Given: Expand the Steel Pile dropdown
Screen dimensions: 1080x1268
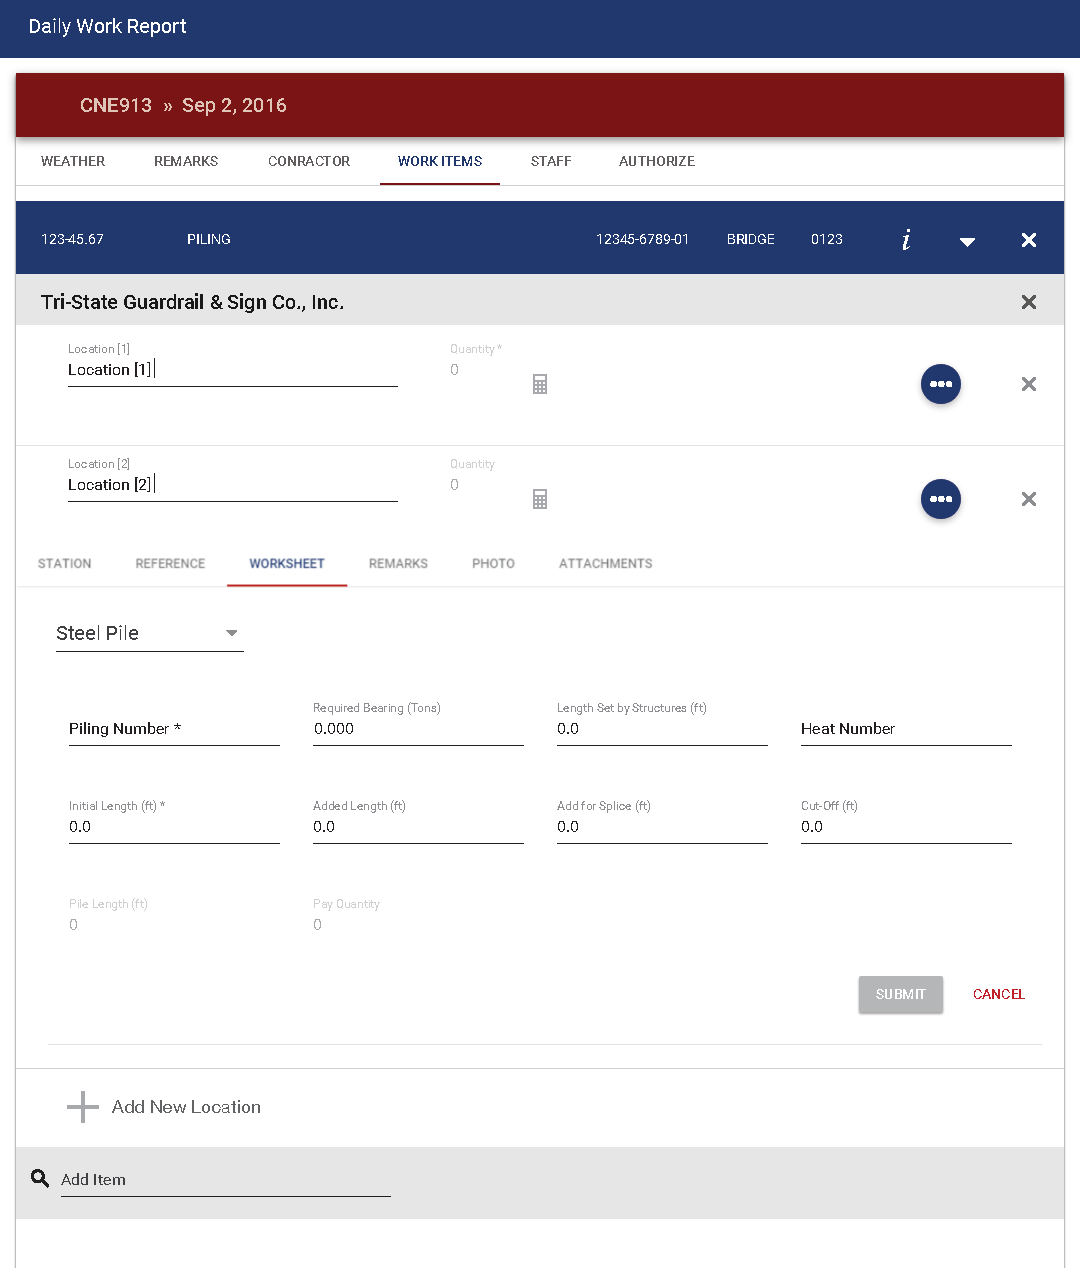Looking at the screenshot, I should click(x=150, y=633).
